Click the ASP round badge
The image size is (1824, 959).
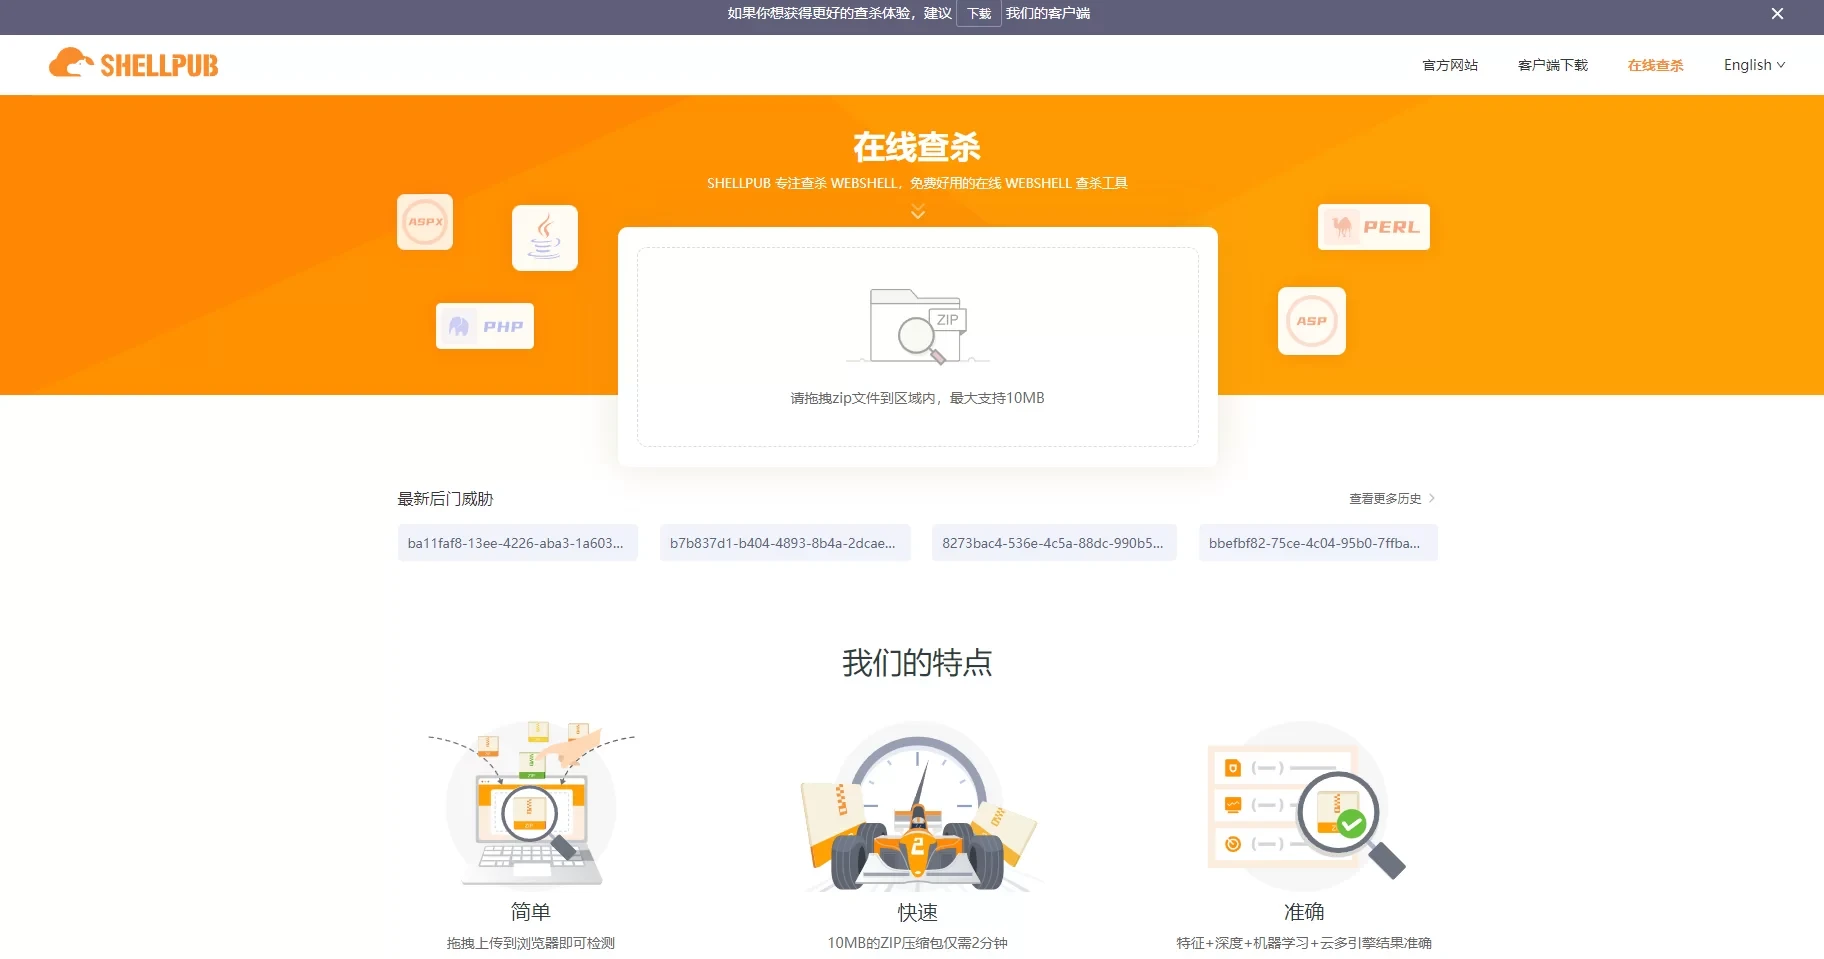(x=1312, y=321)
